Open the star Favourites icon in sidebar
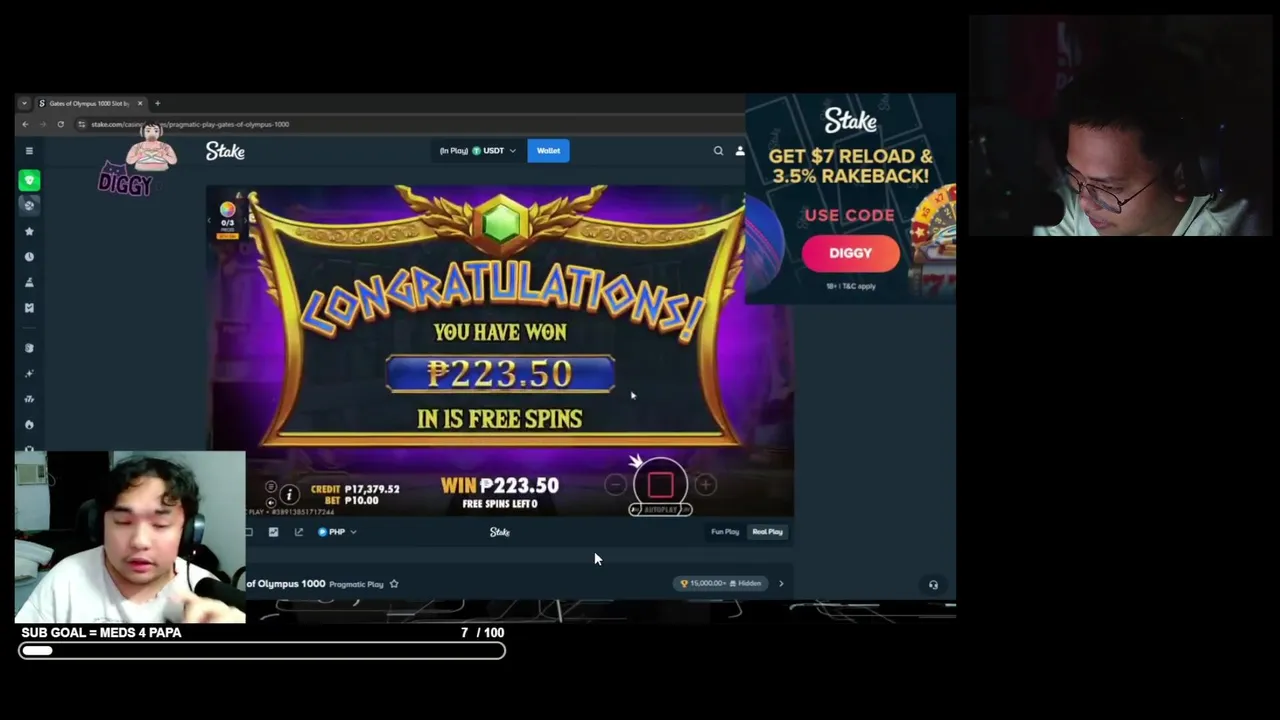Viewport: 1280px width, 720px height. point(29,231)
